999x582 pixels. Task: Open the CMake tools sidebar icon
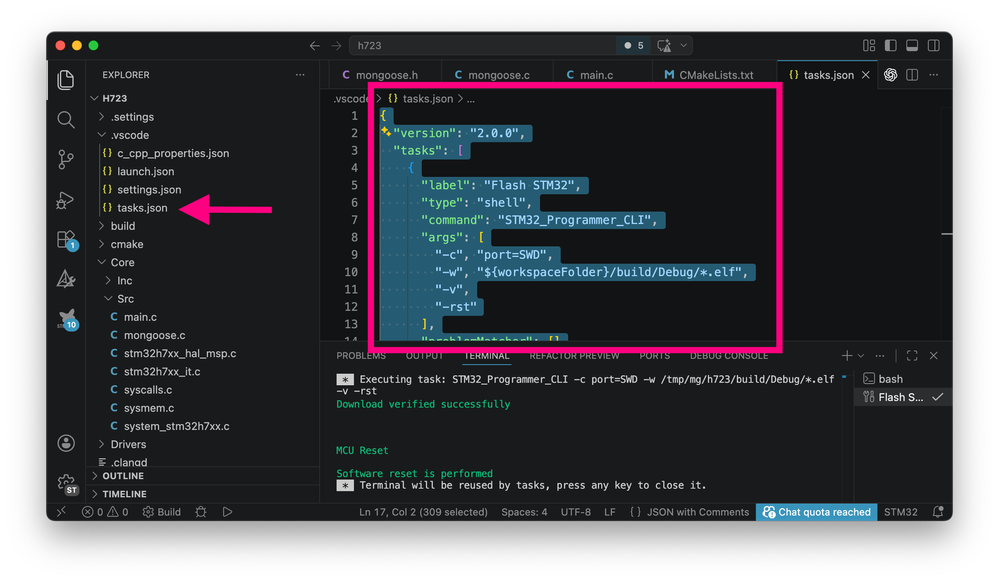pyautogui.click(x=66, y=279)
